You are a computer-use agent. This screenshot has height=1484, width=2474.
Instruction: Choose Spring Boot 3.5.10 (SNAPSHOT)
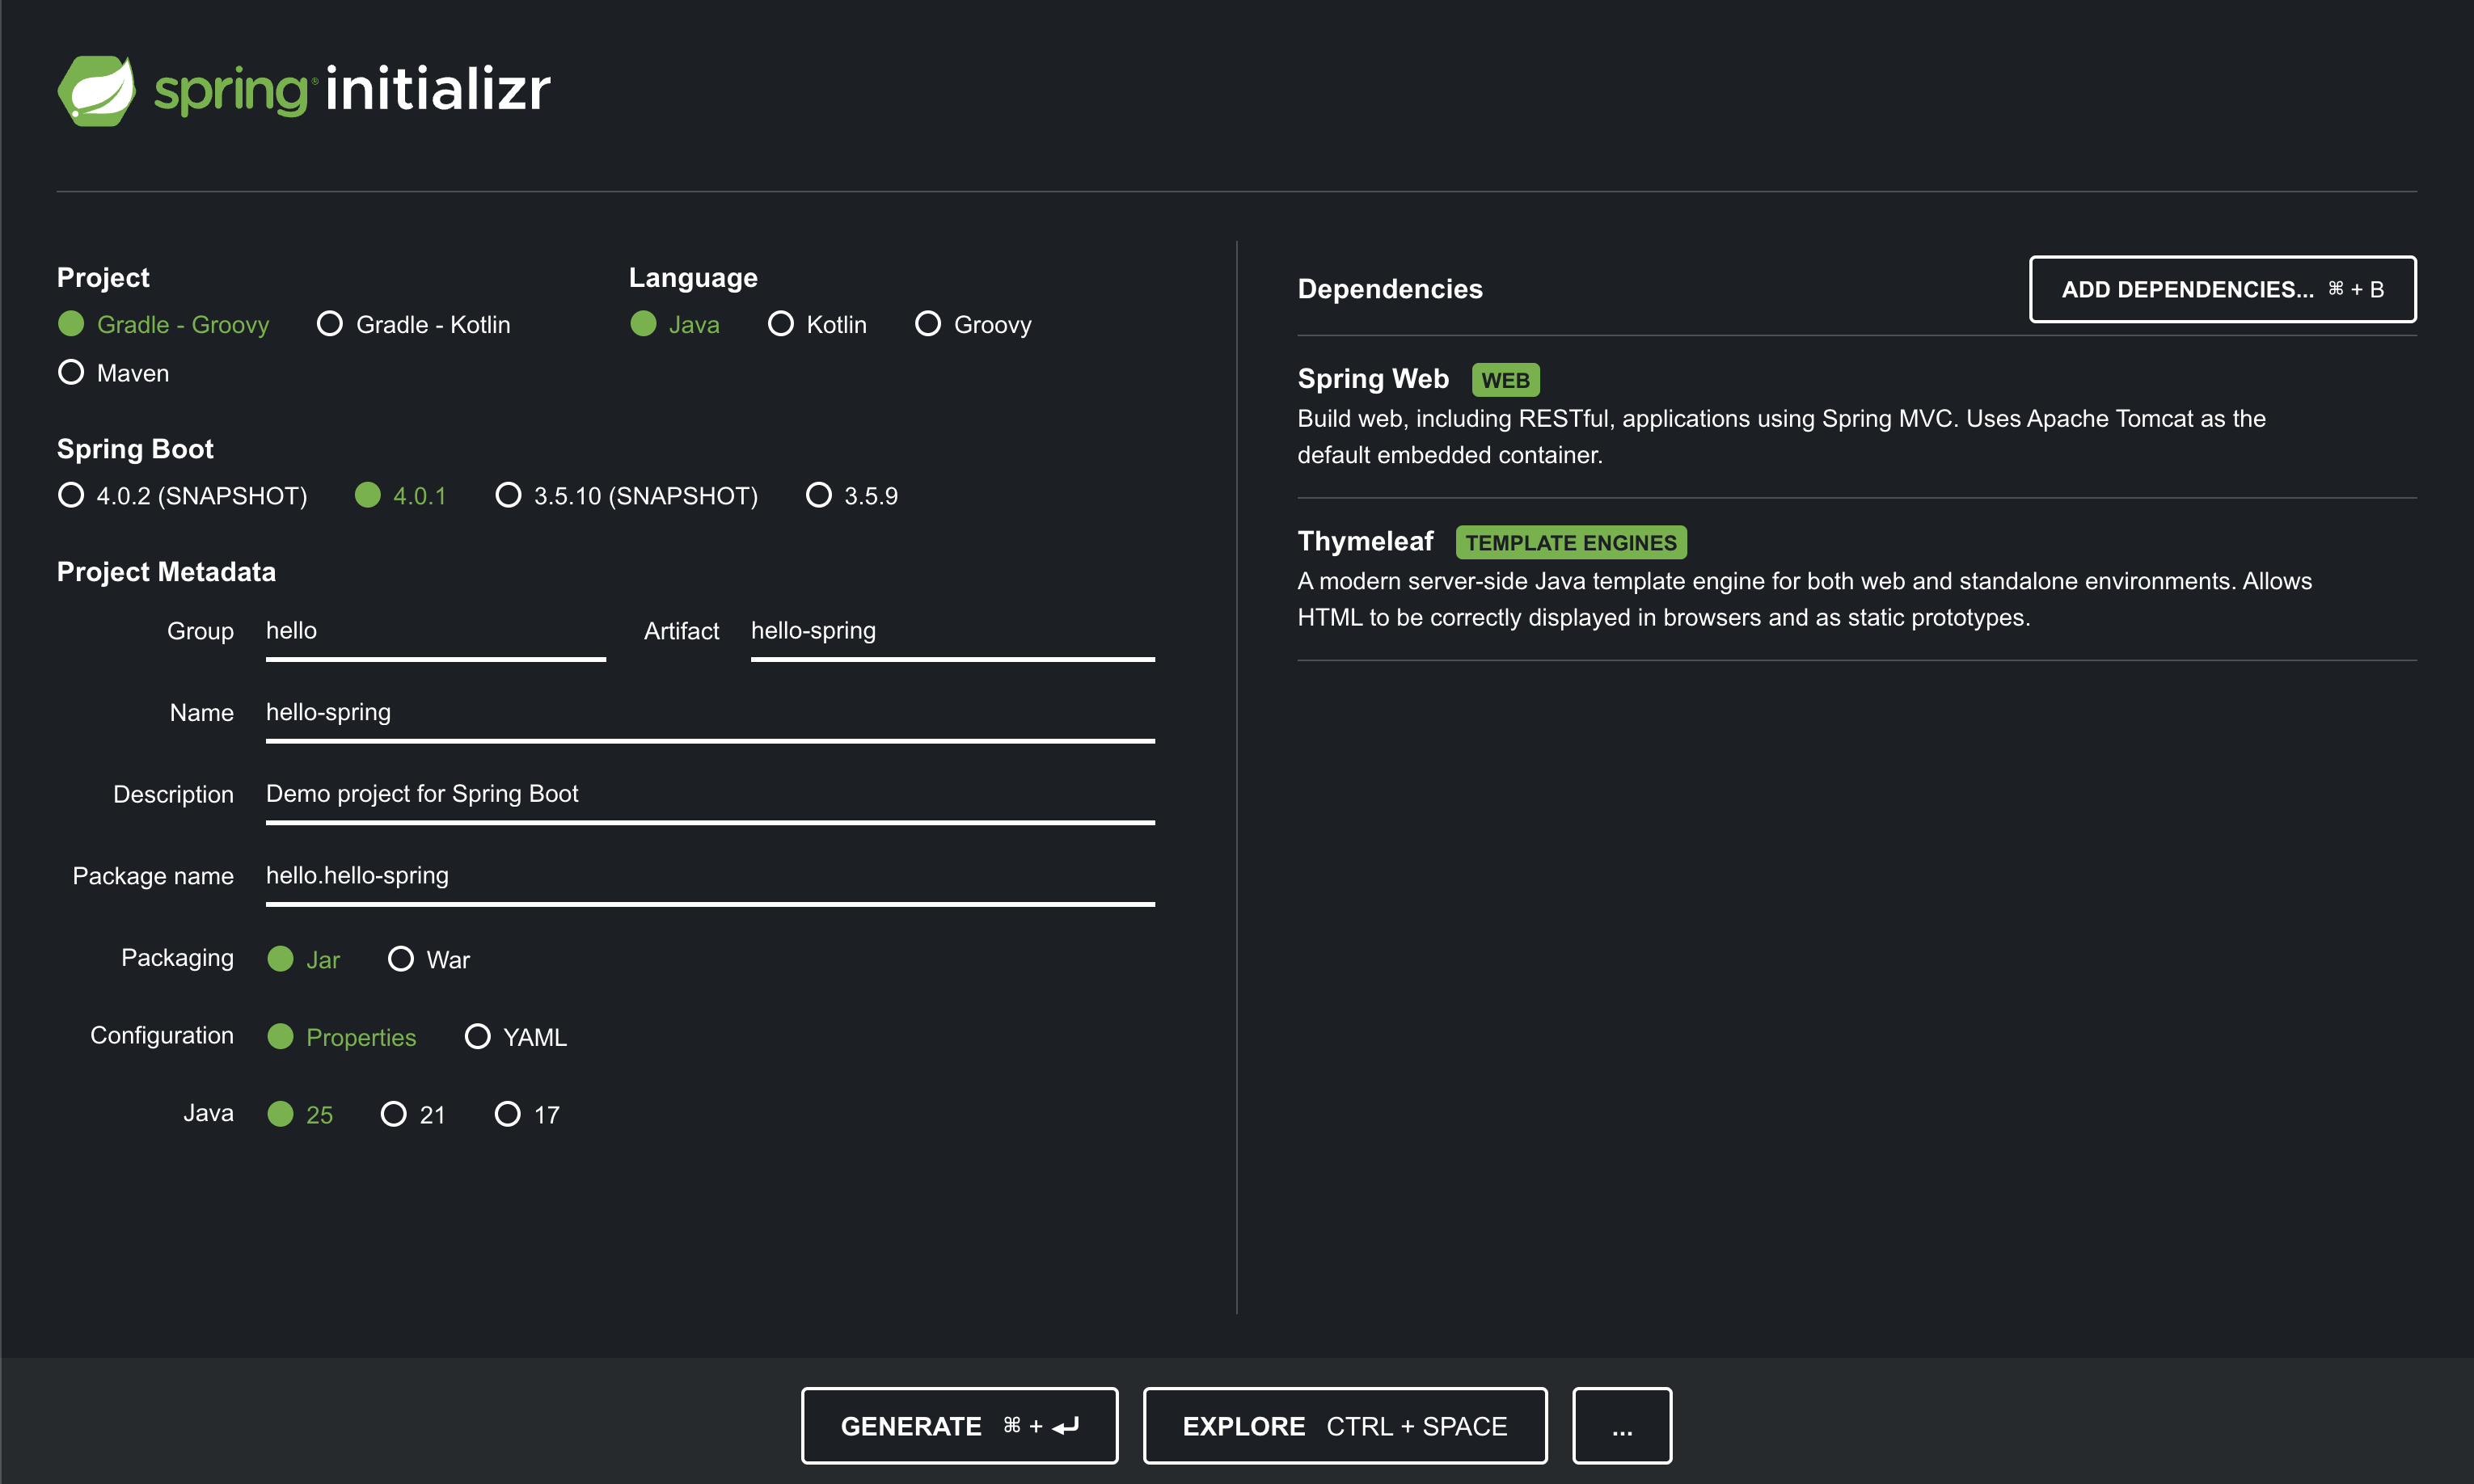pos(509,495)
